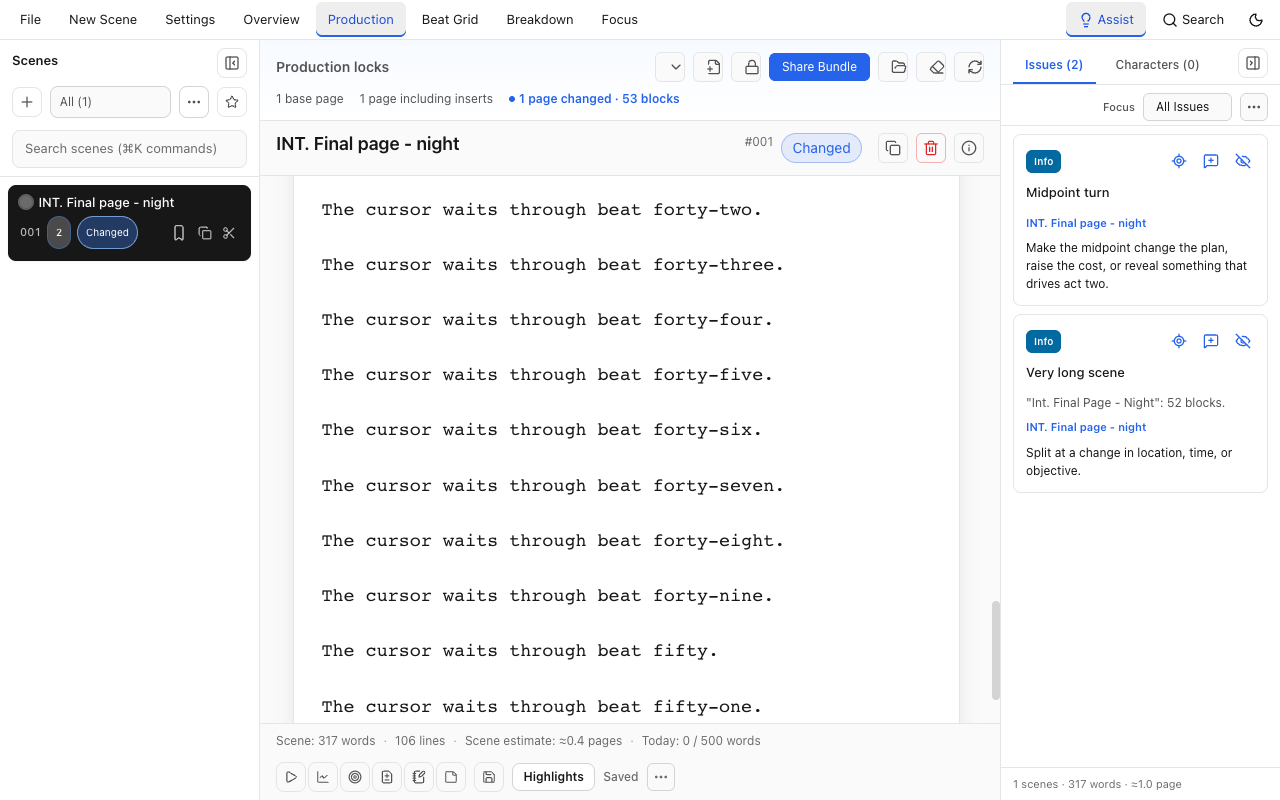
Task: Open the line chart stats icon
Action: click(x=323, y=777)
